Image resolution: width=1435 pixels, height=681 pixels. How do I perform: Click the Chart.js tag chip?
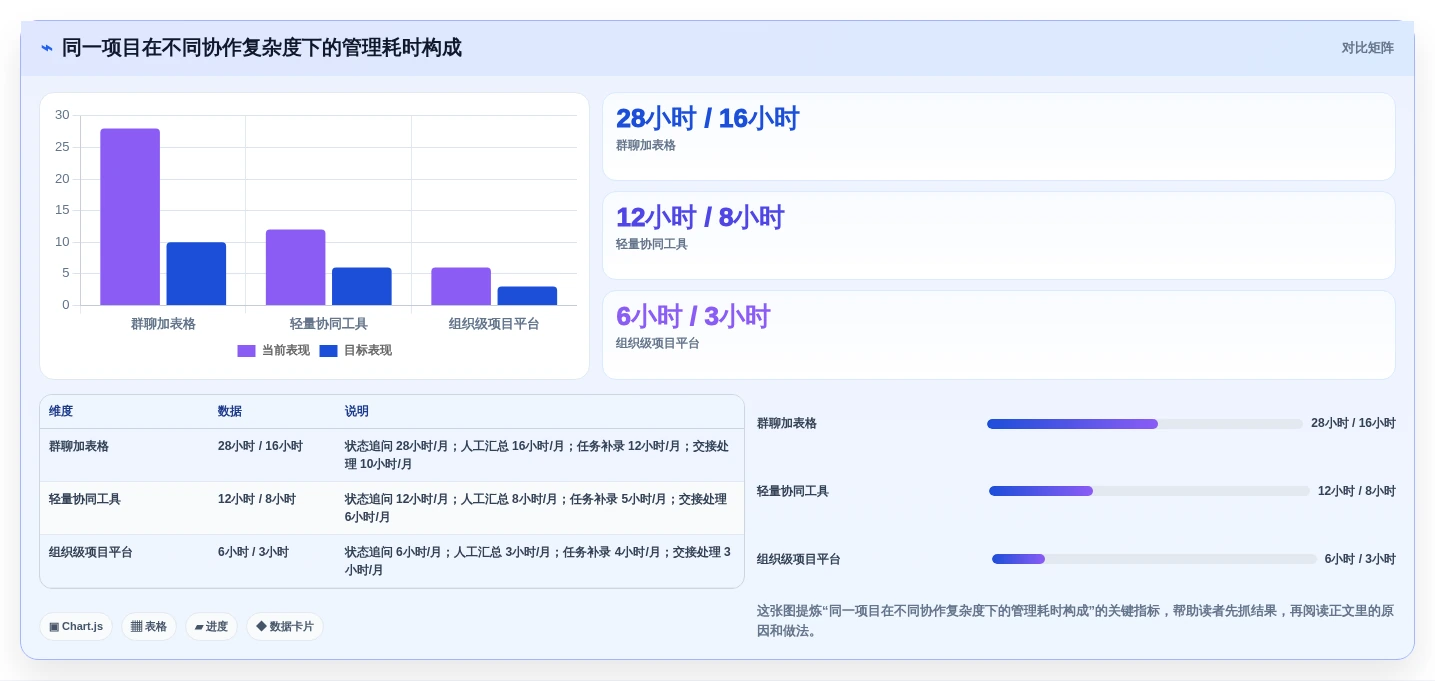pyautogui.click(x=76, y=627)
